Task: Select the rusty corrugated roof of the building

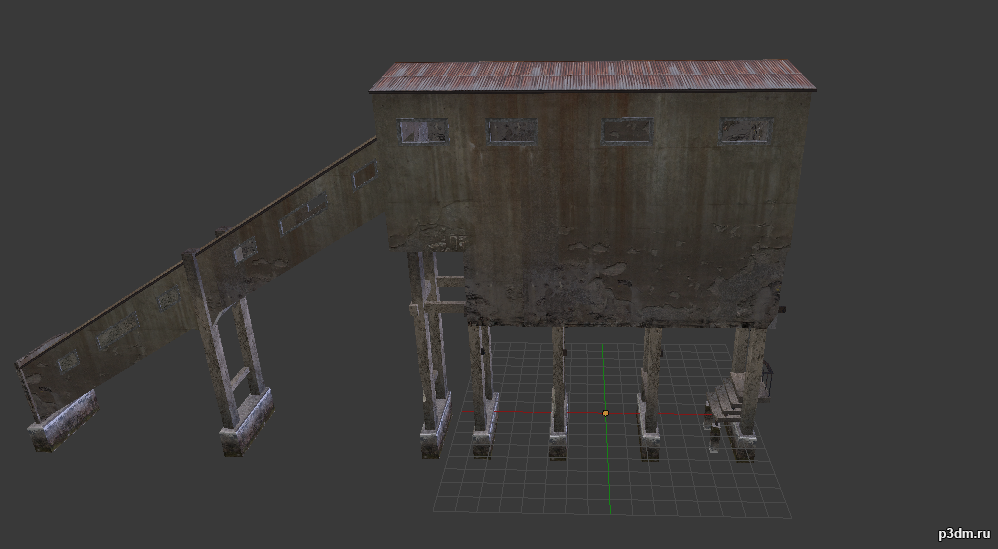Action: click(593, 76)
